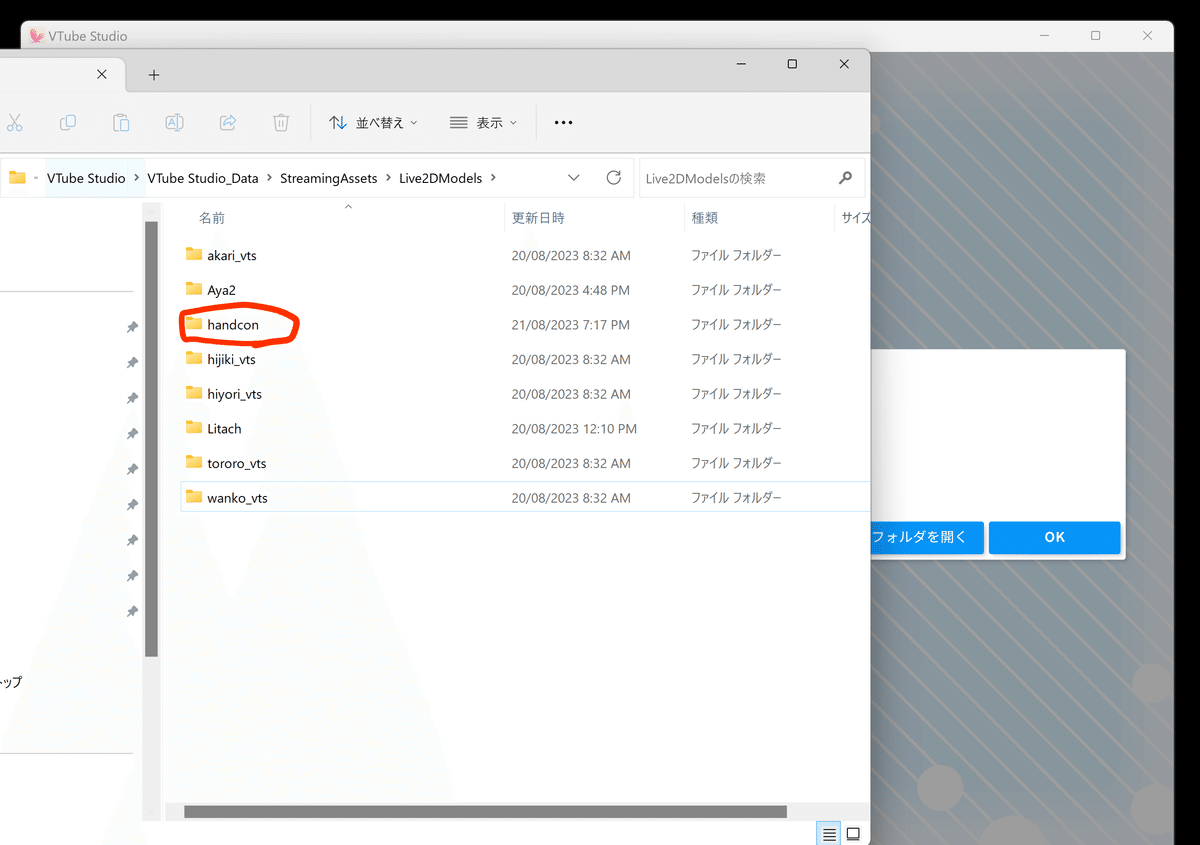1200x845 pixels.
Task: Select the Aya2 folder name
Action: (x=221, y=290)
